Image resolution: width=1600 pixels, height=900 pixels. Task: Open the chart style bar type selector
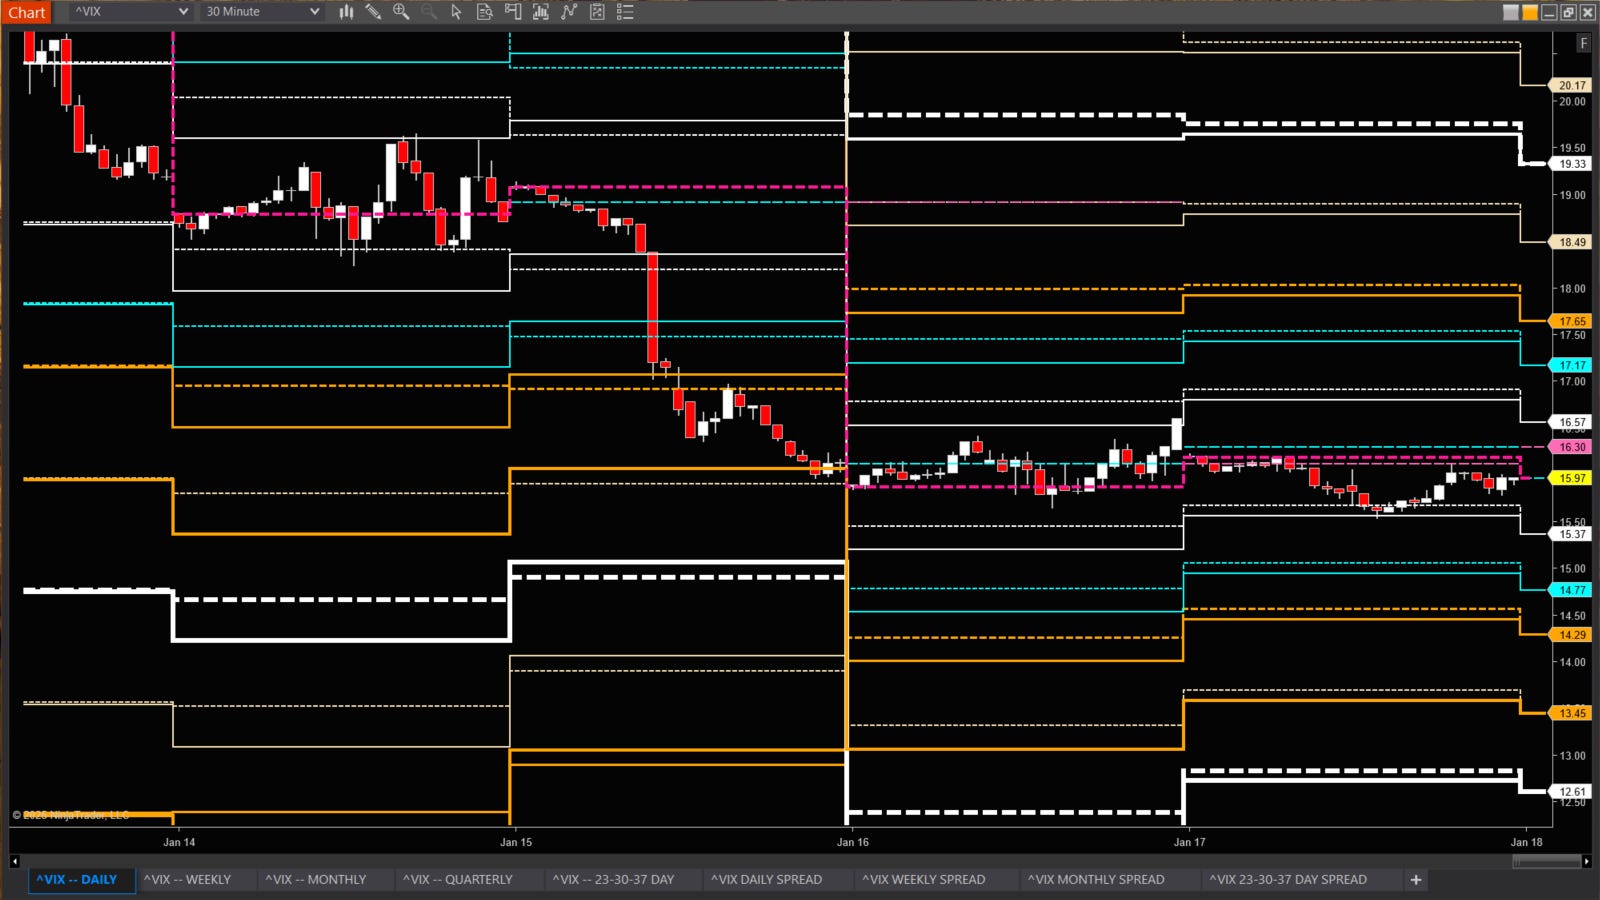click(x=346, y=12)
